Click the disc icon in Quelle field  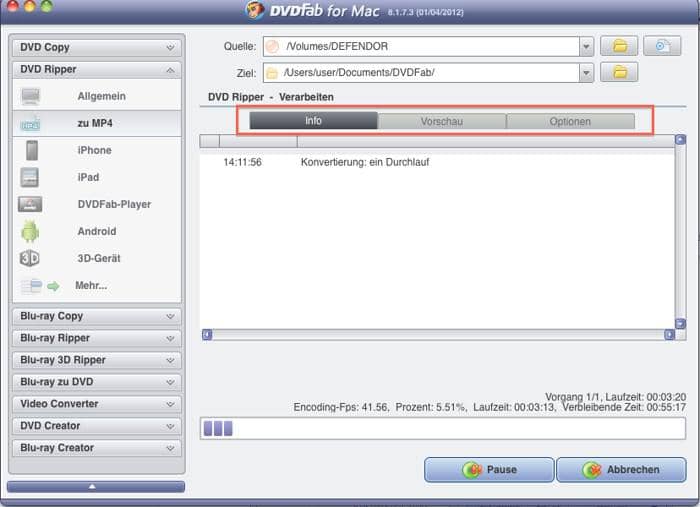tap(272, 46)
